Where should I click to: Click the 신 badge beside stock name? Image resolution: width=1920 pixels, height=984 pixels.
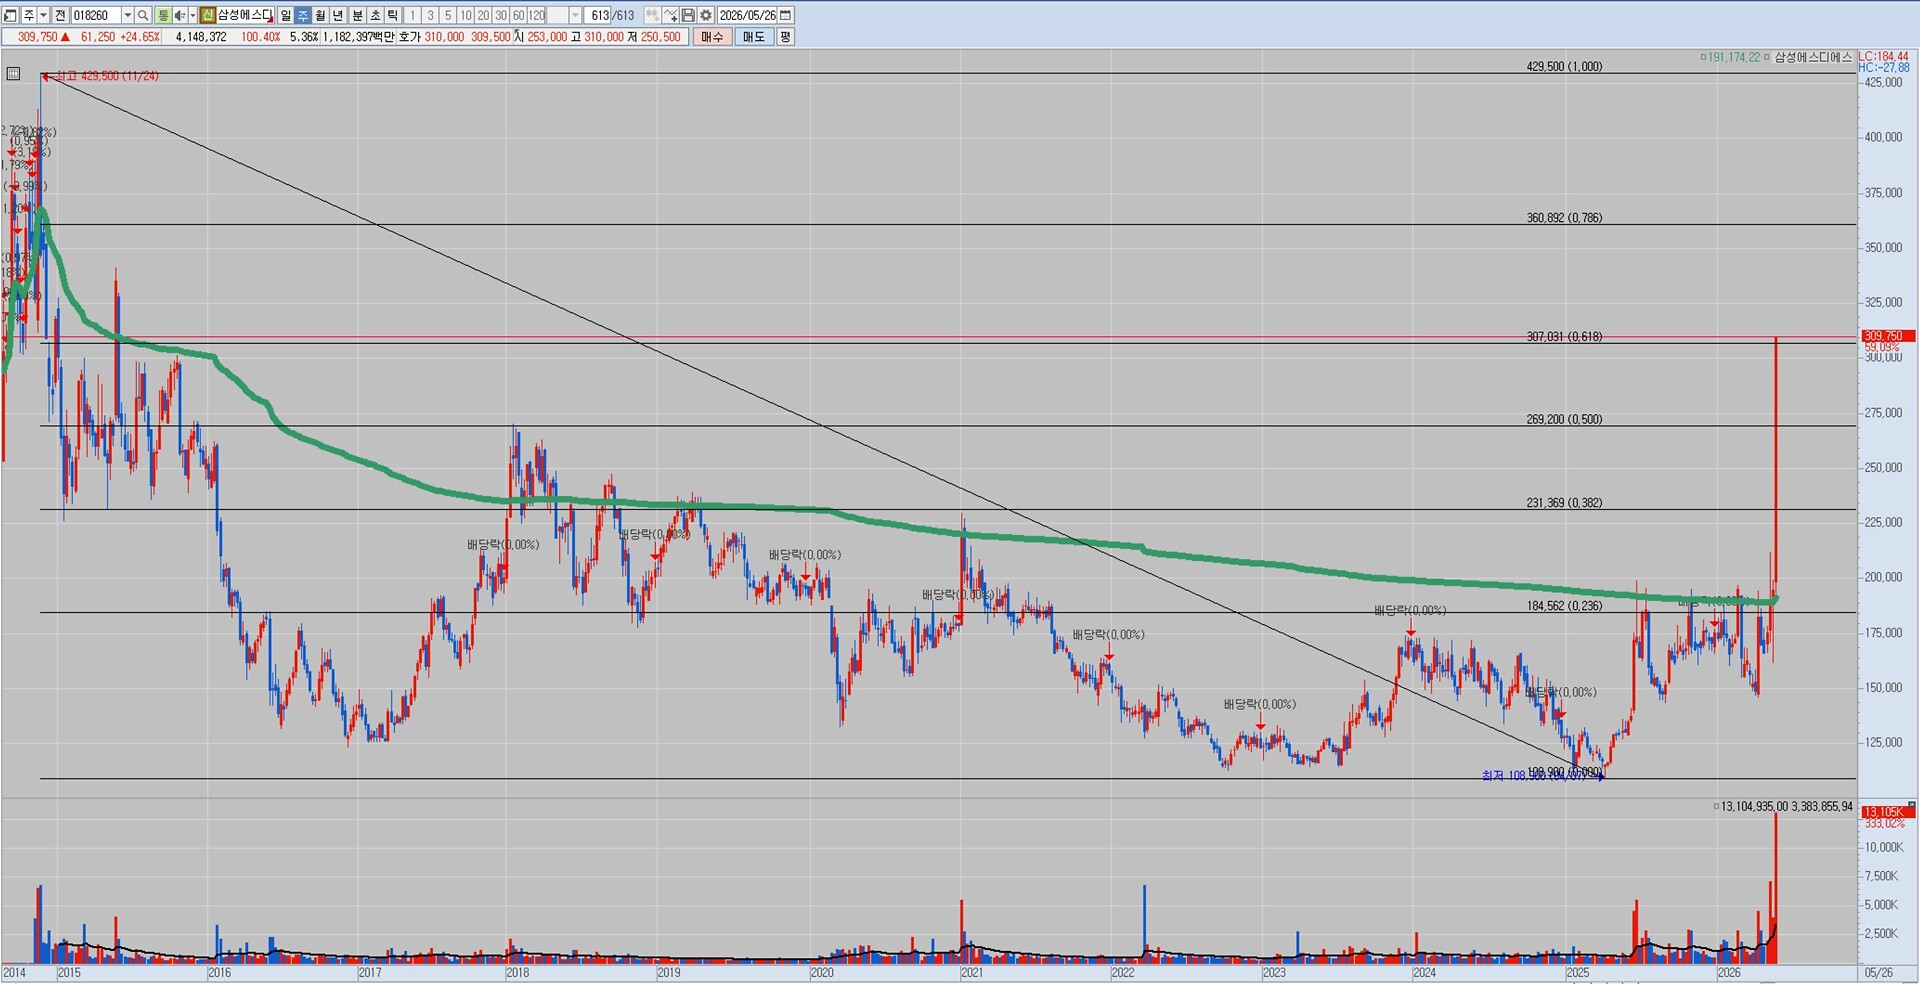pyautogui.click(x=208, y=15)
